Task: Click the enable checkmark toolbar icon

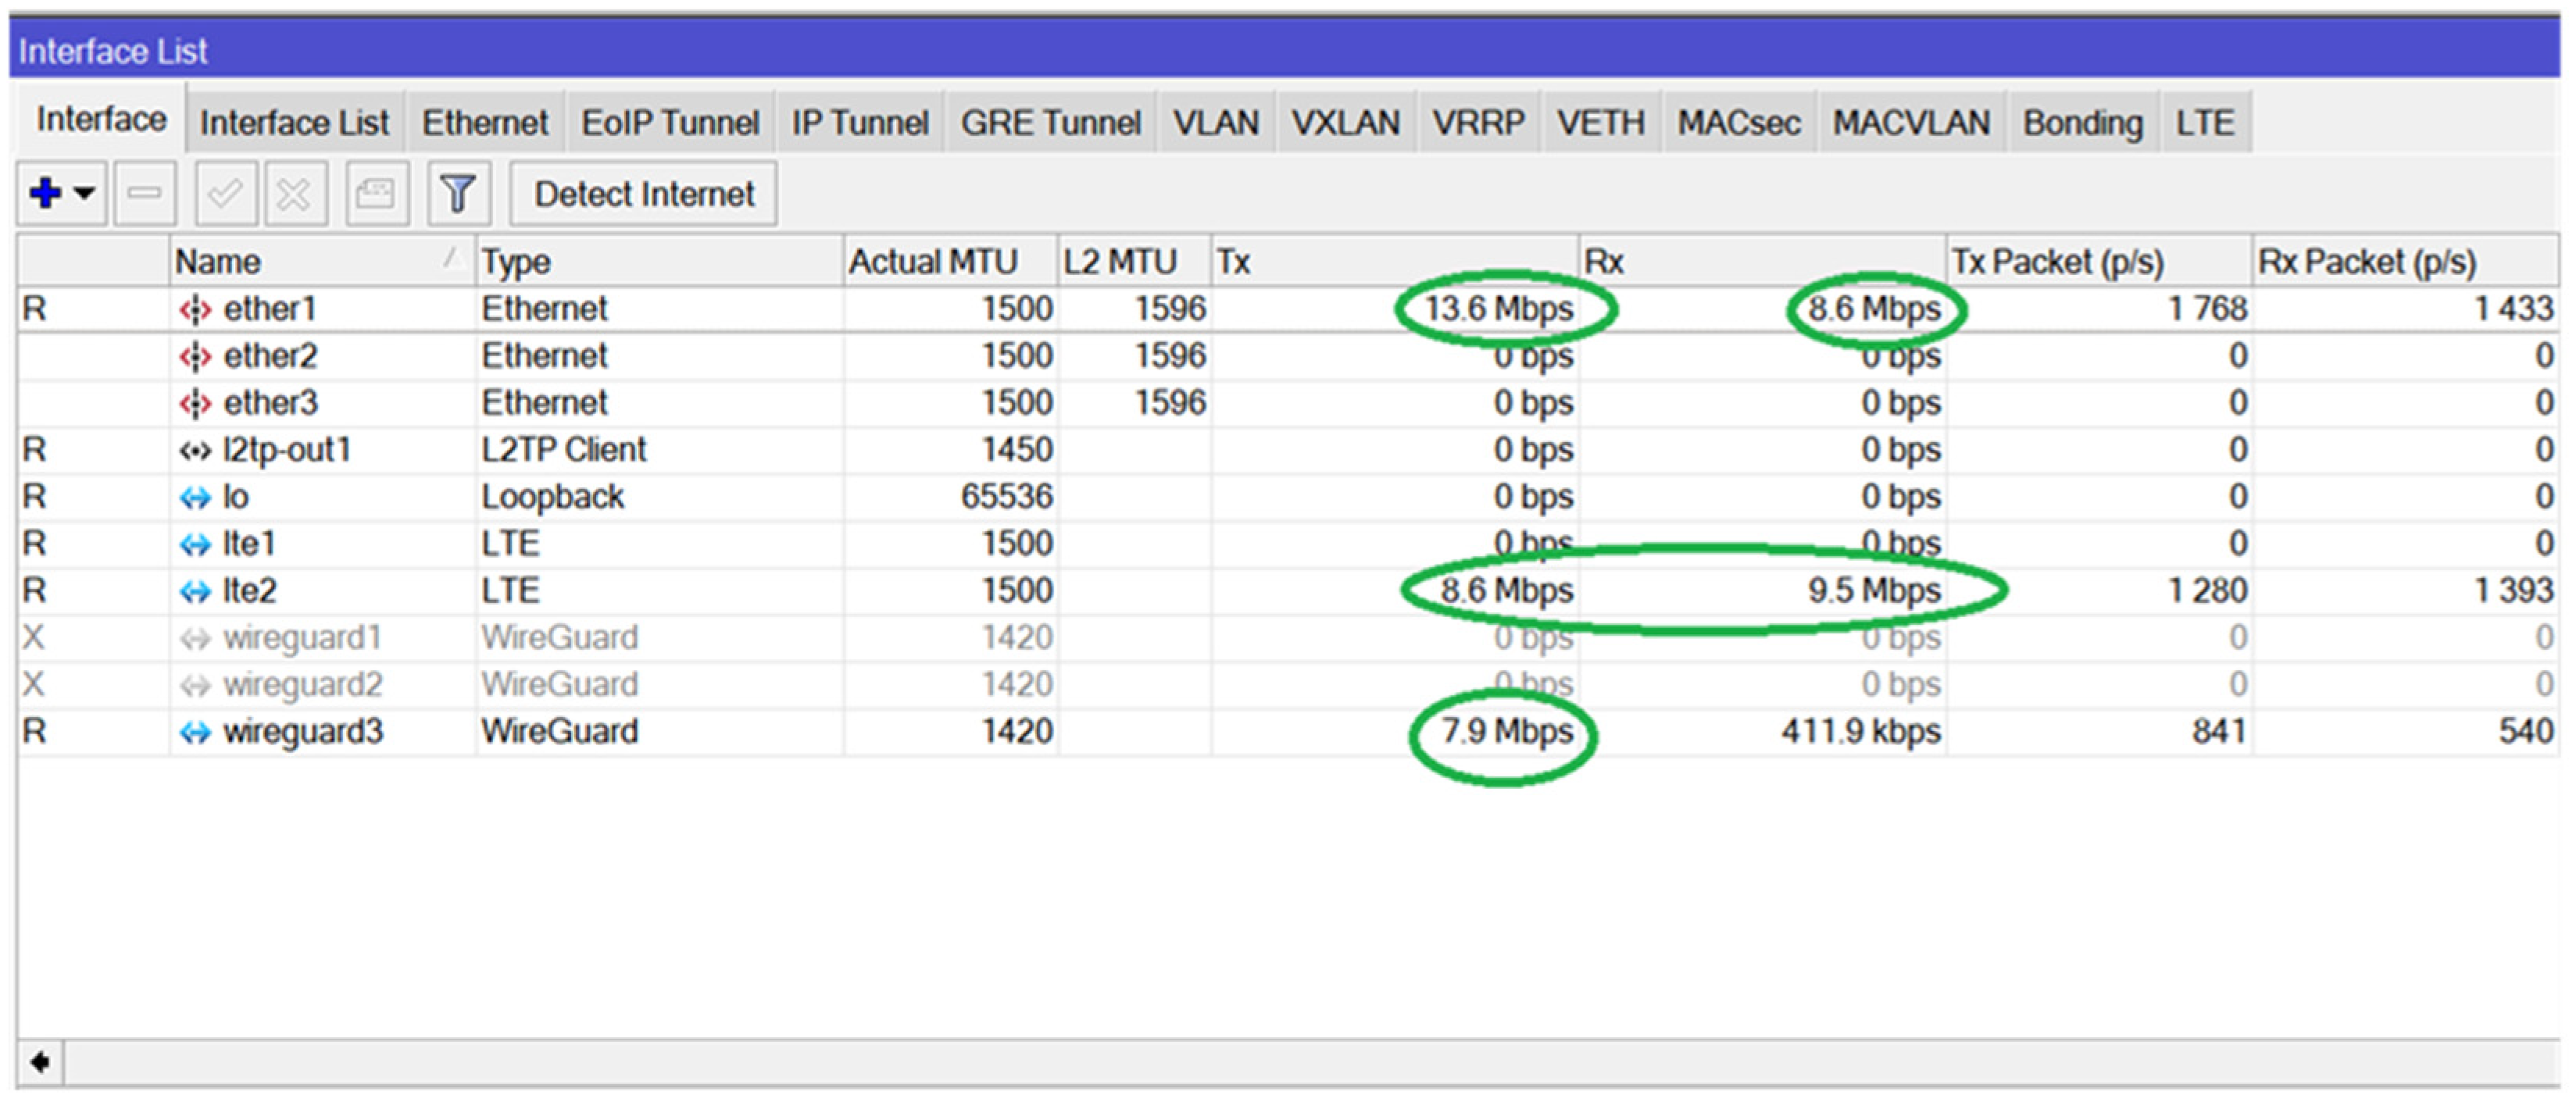Action: [225, 192]
